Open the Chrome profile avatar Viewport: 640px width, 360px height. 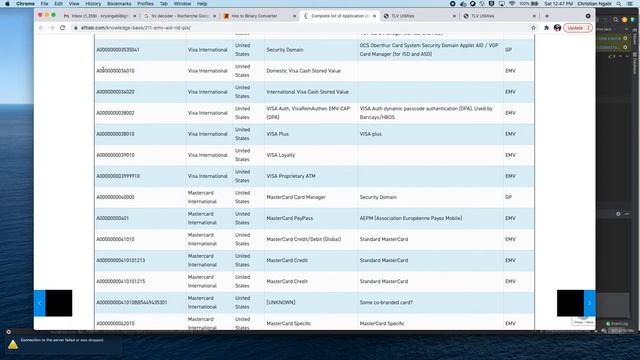click(557, 28)
